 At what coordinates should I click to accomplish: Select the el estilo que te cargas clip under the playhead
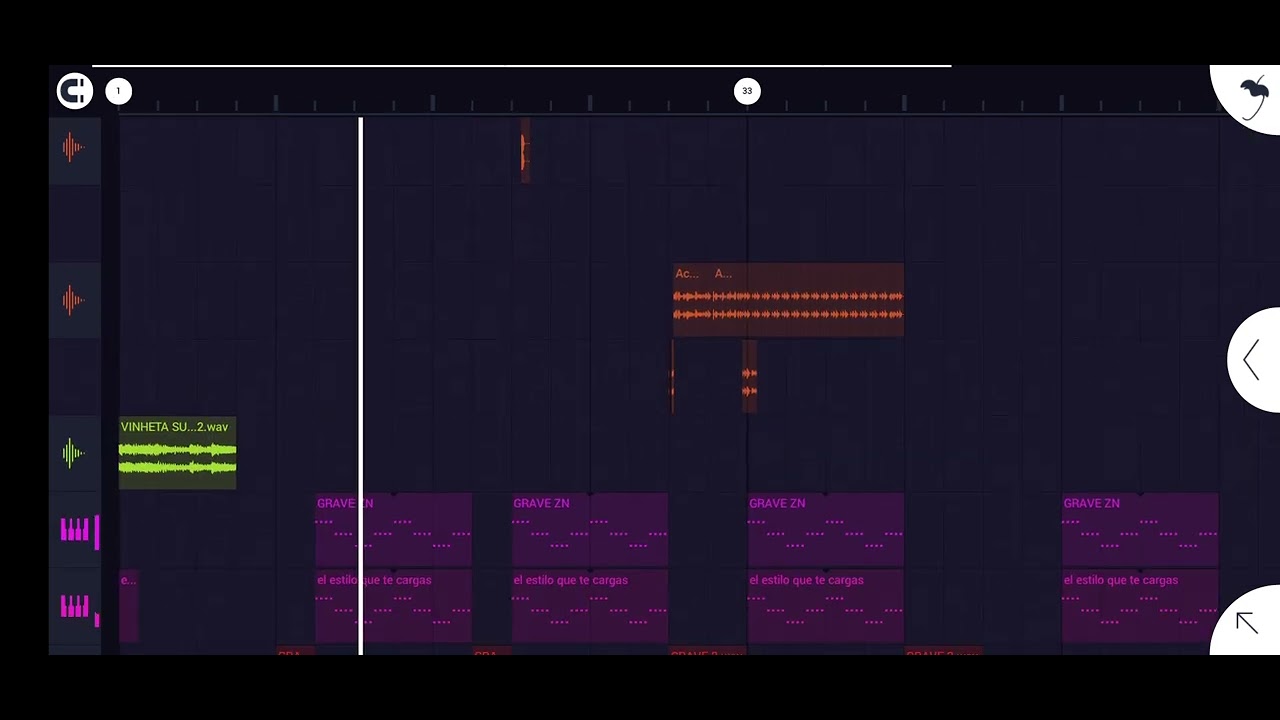point(393,606)
